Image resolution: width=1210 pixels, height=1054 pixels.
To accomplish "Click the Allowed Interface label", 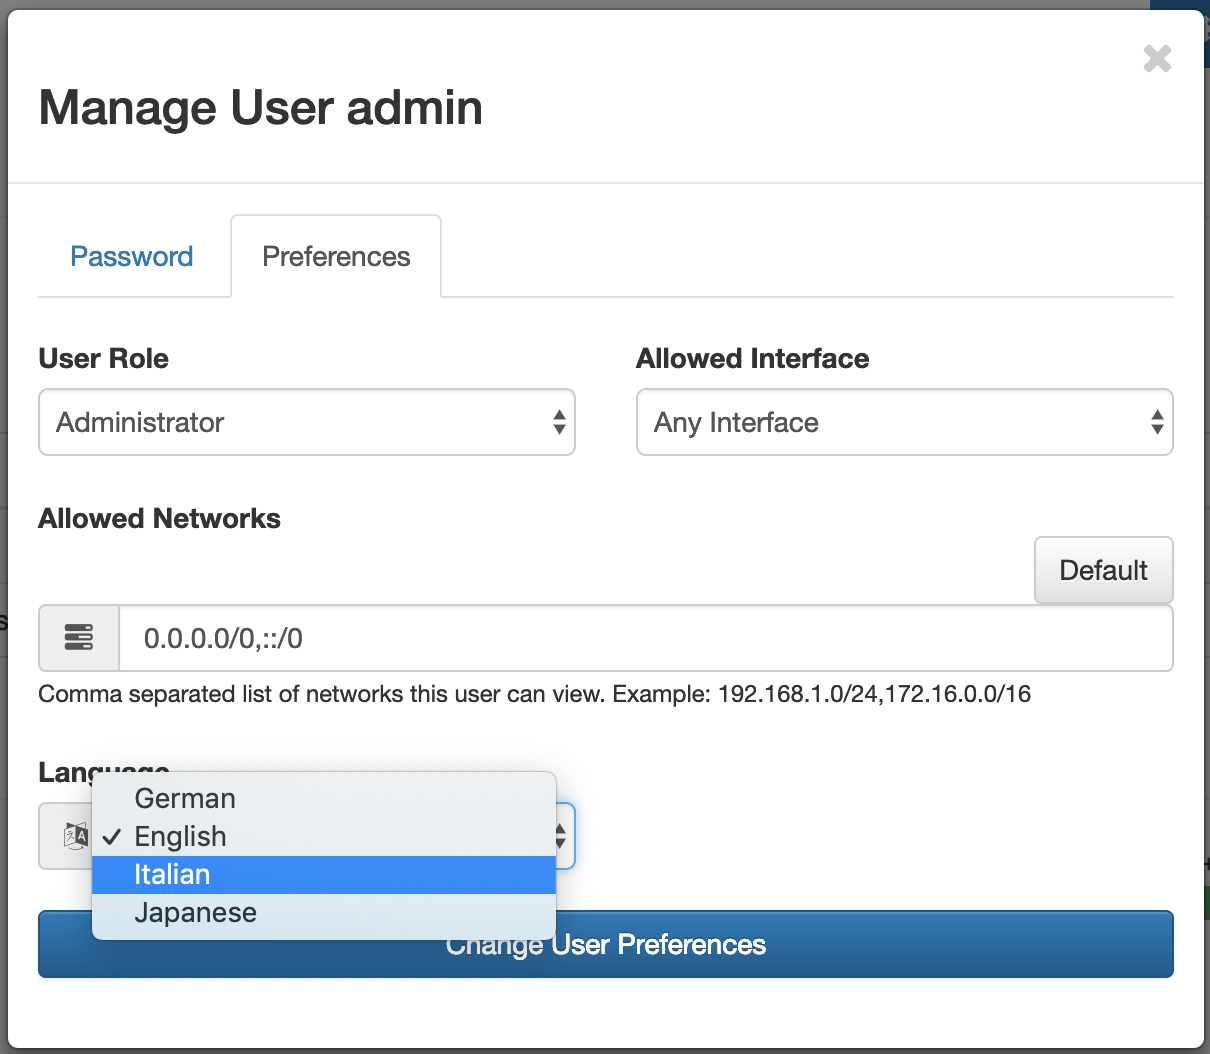I will tap(753, 359).
